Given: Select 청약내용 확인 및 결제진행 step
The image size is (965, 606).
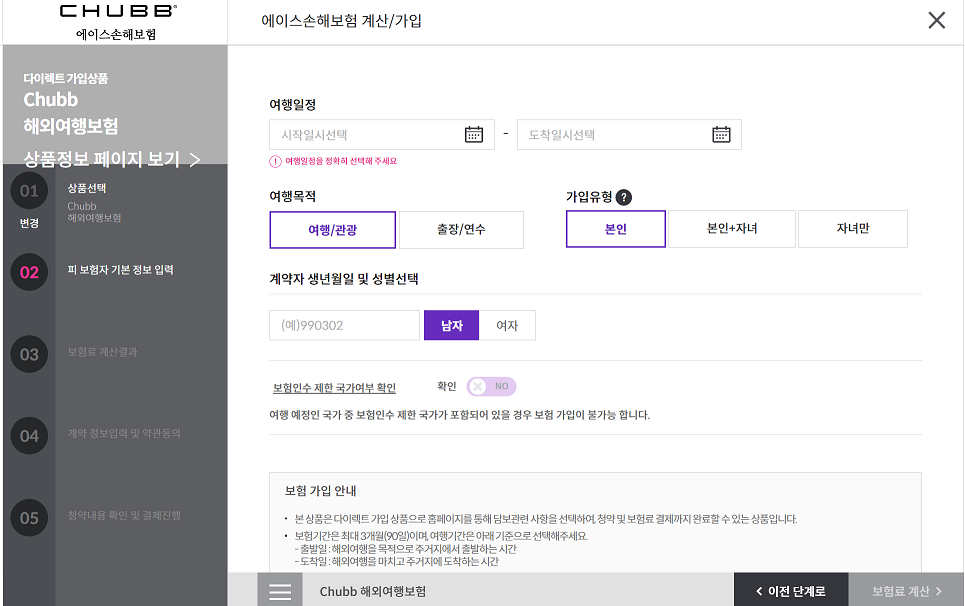Looking at the screenshot, I should (x=124, y=516).
